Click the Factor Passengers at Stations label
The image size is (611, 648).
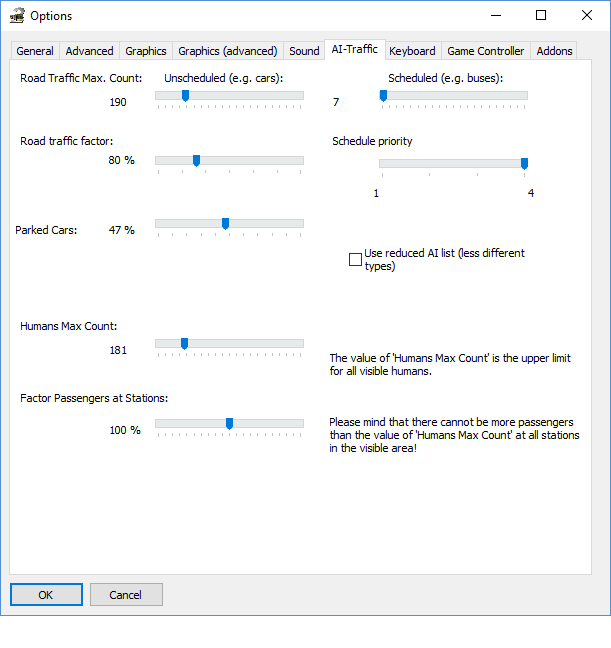point(94,398)
